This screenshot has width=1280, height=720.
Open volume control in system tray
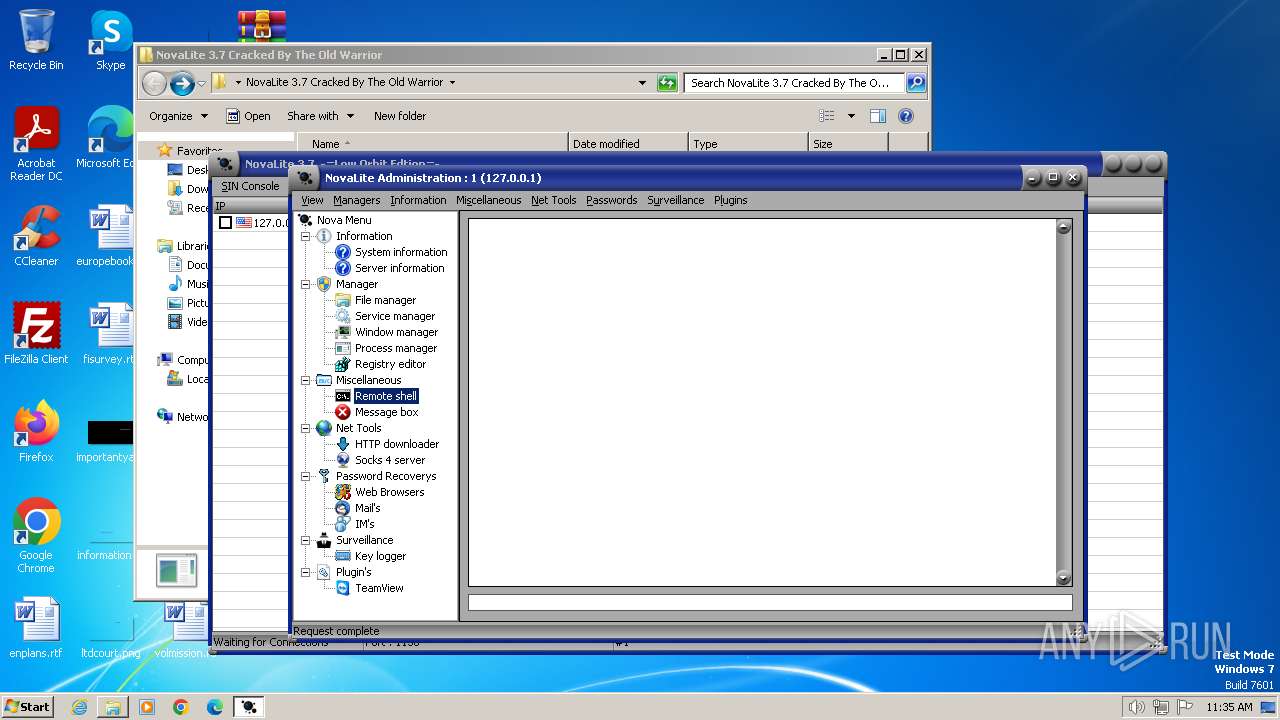pyautogui.click(x=1136, y=707)
